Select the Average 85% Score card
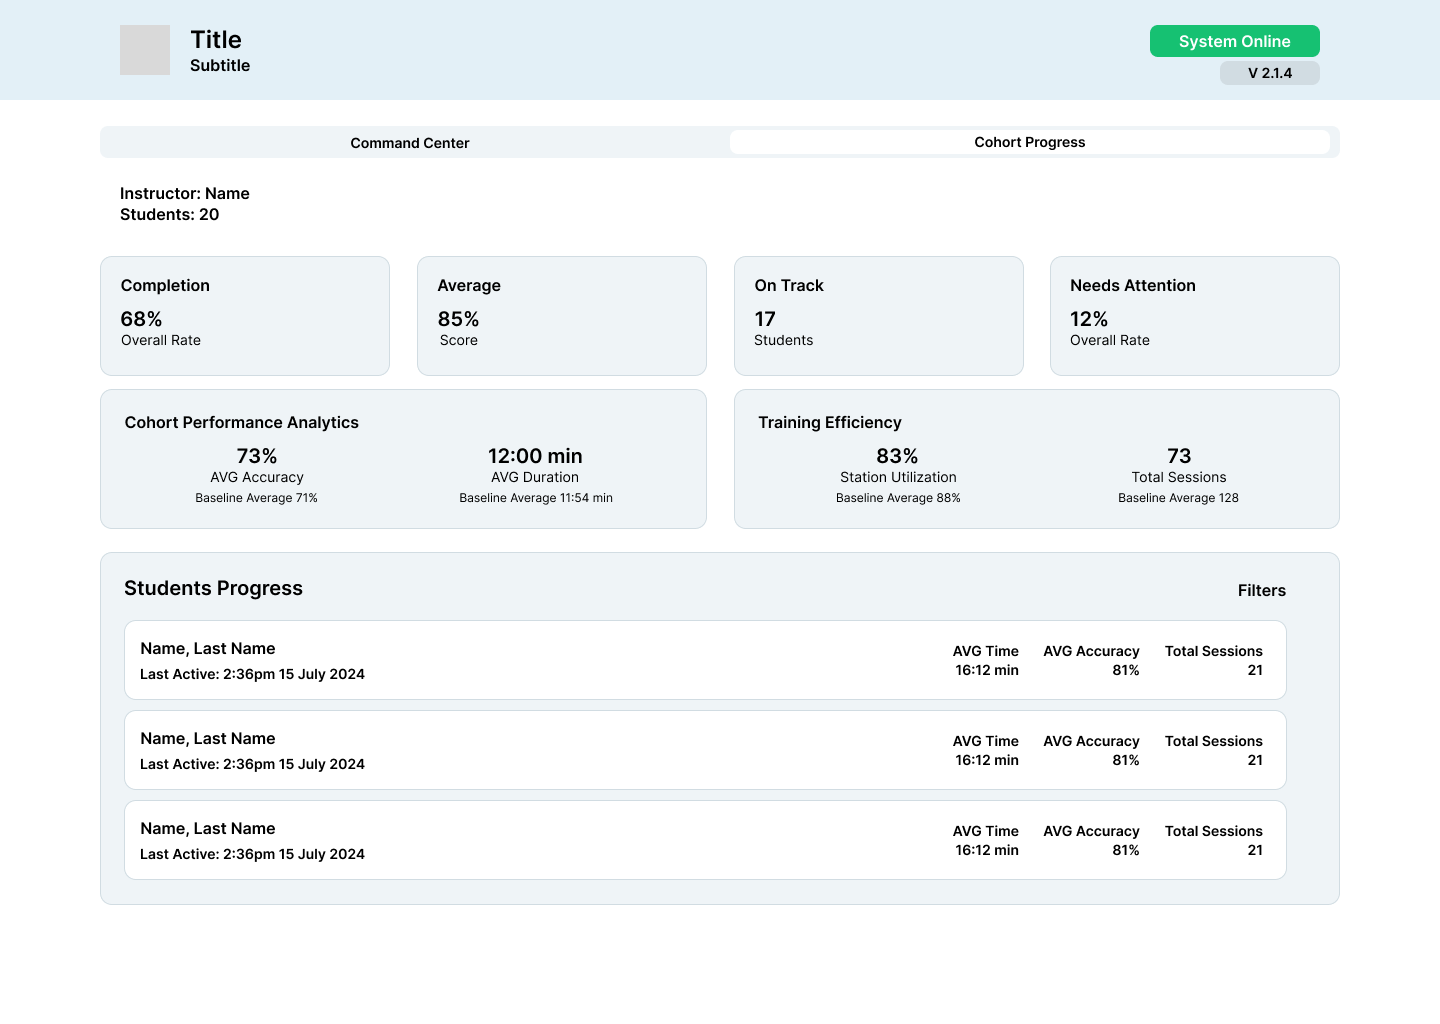Viewport: 1440px width, 1024px height. (561, 316)
